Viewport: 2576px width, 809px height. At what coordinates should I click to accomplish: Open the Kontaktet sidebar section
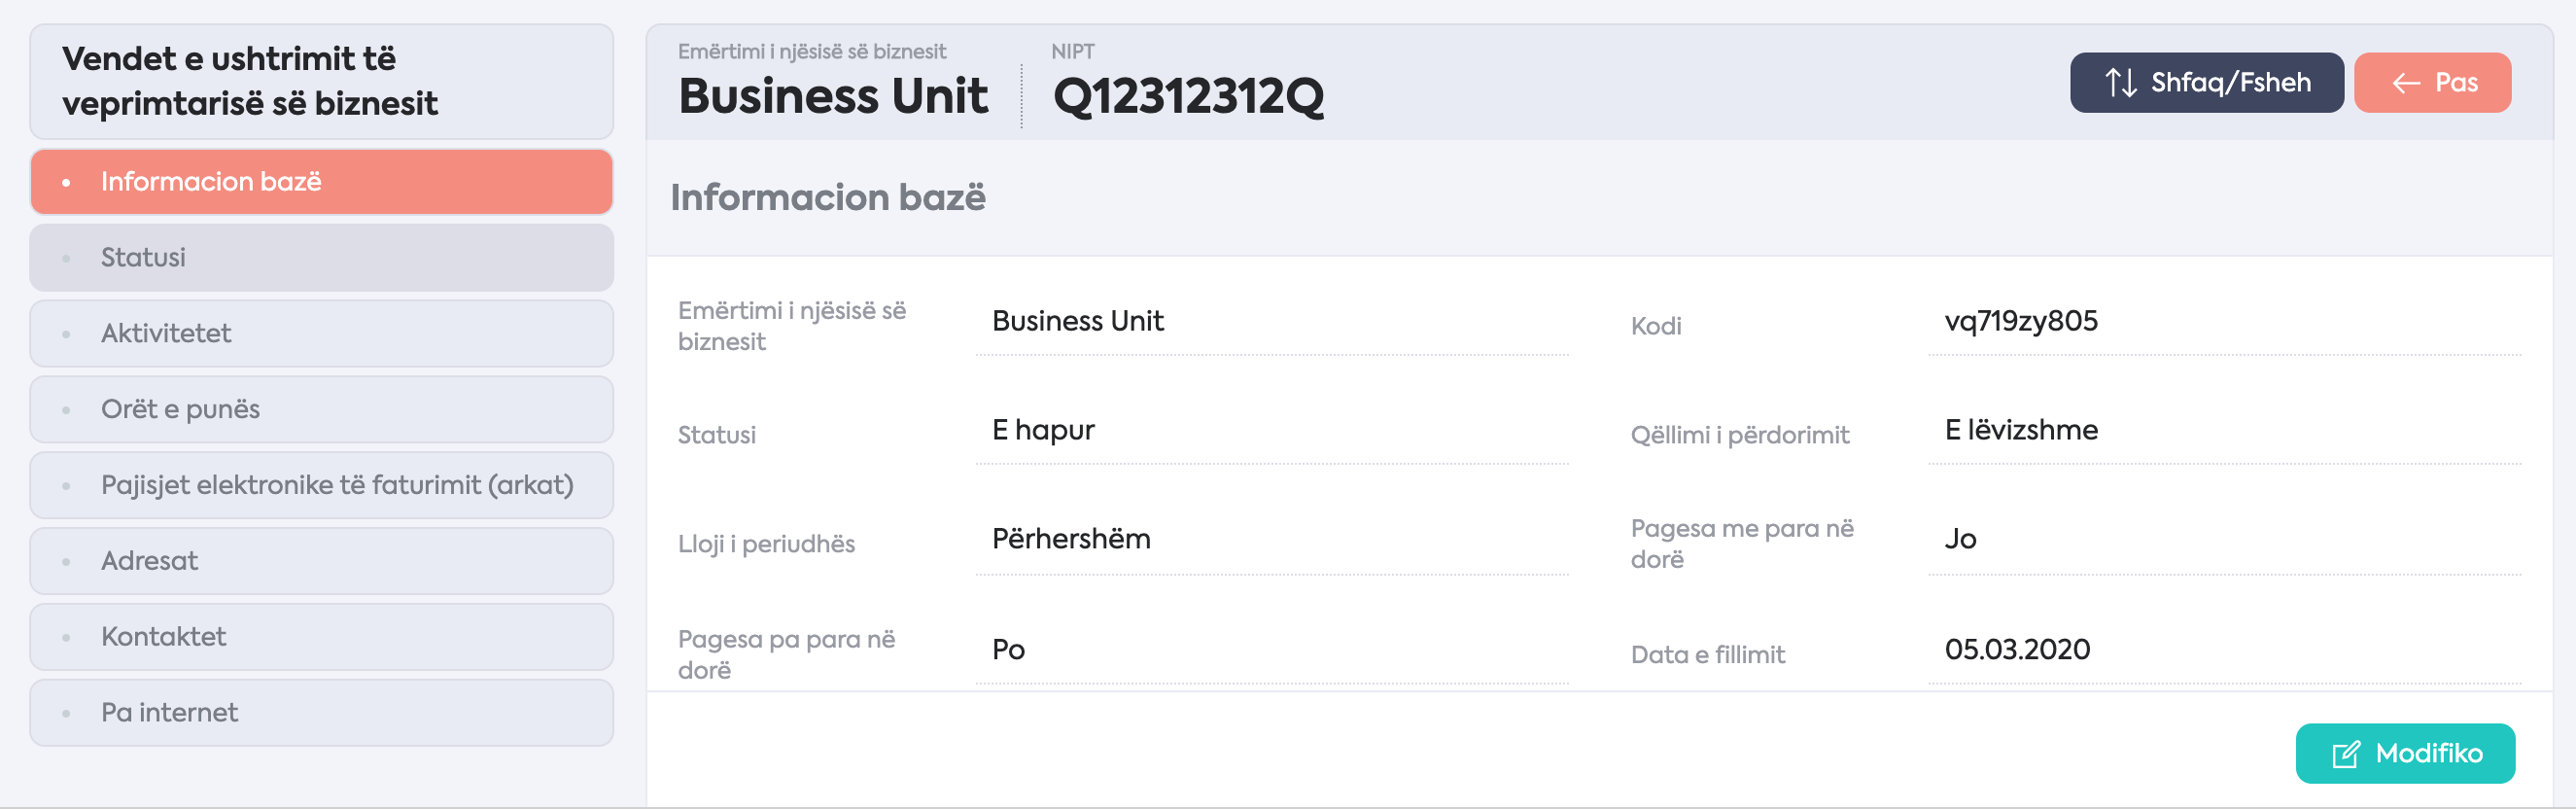pyautogui.click(x=321, y=637)
